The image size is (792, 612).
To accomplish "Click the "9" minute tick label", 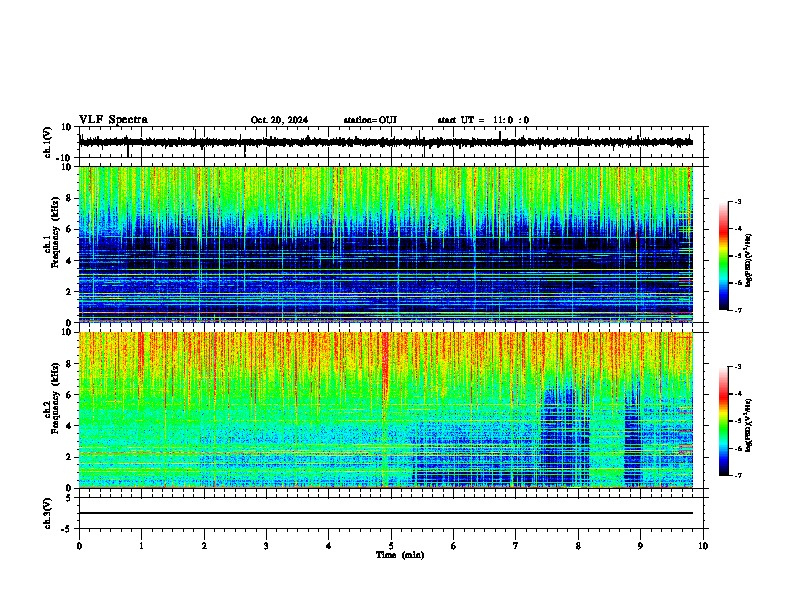I will point(640,546).
